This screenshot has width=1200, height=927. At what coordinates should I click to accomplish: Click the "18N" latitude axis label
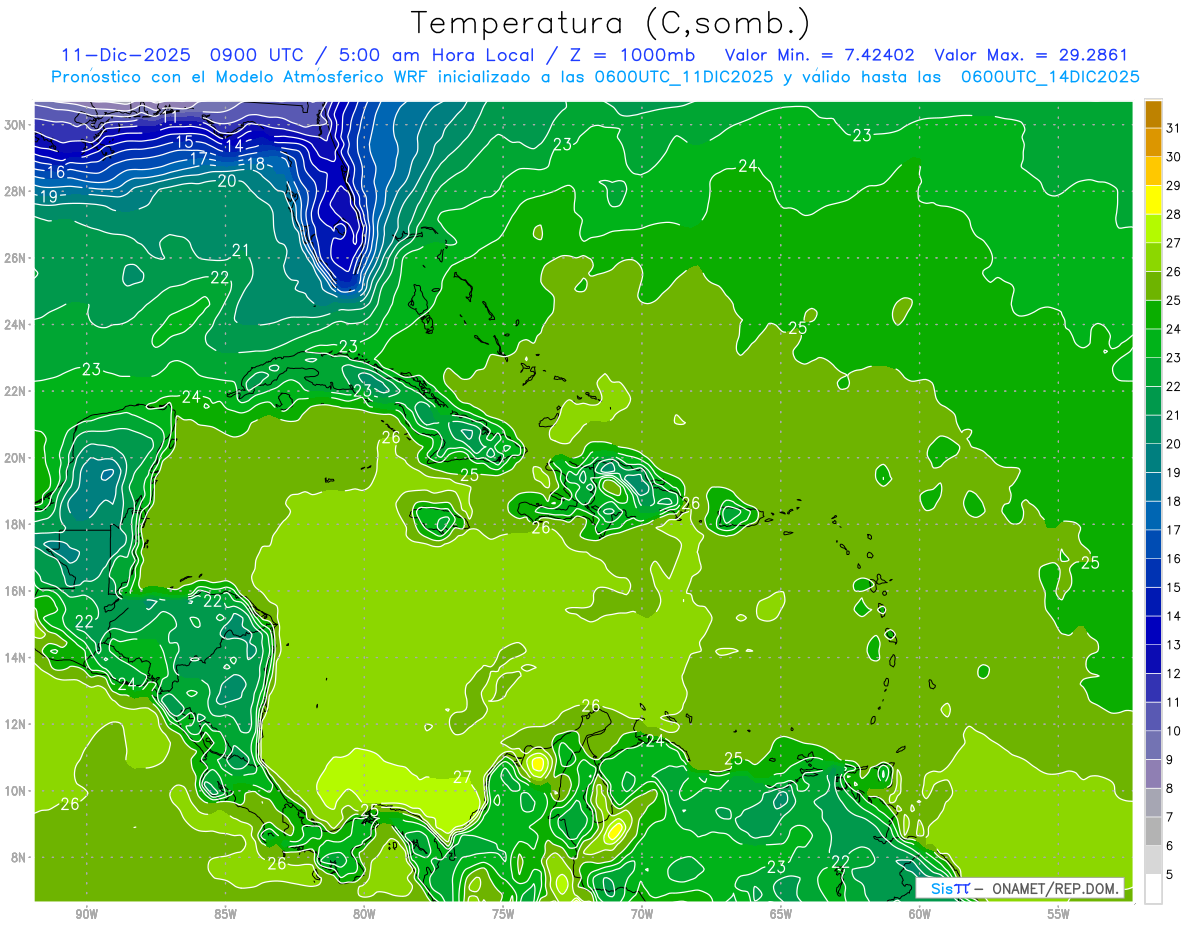15,524
